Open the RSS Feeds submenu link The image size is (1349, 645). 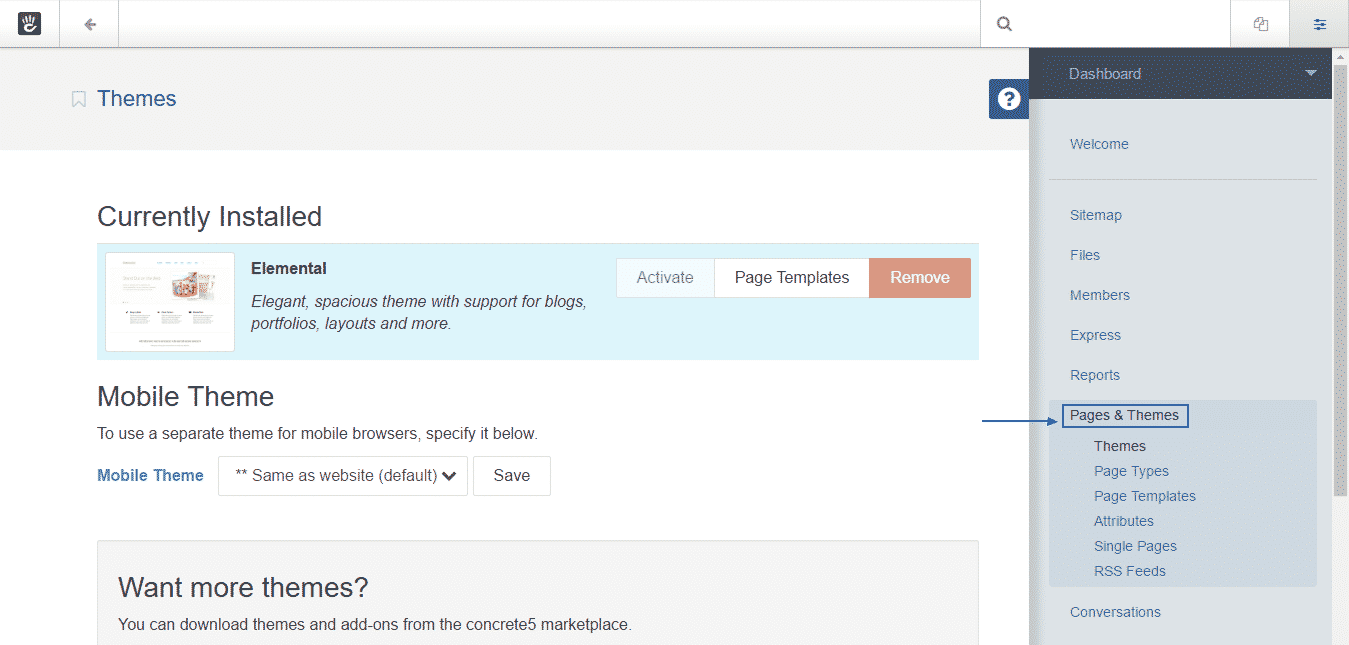tap(1129, 571)
